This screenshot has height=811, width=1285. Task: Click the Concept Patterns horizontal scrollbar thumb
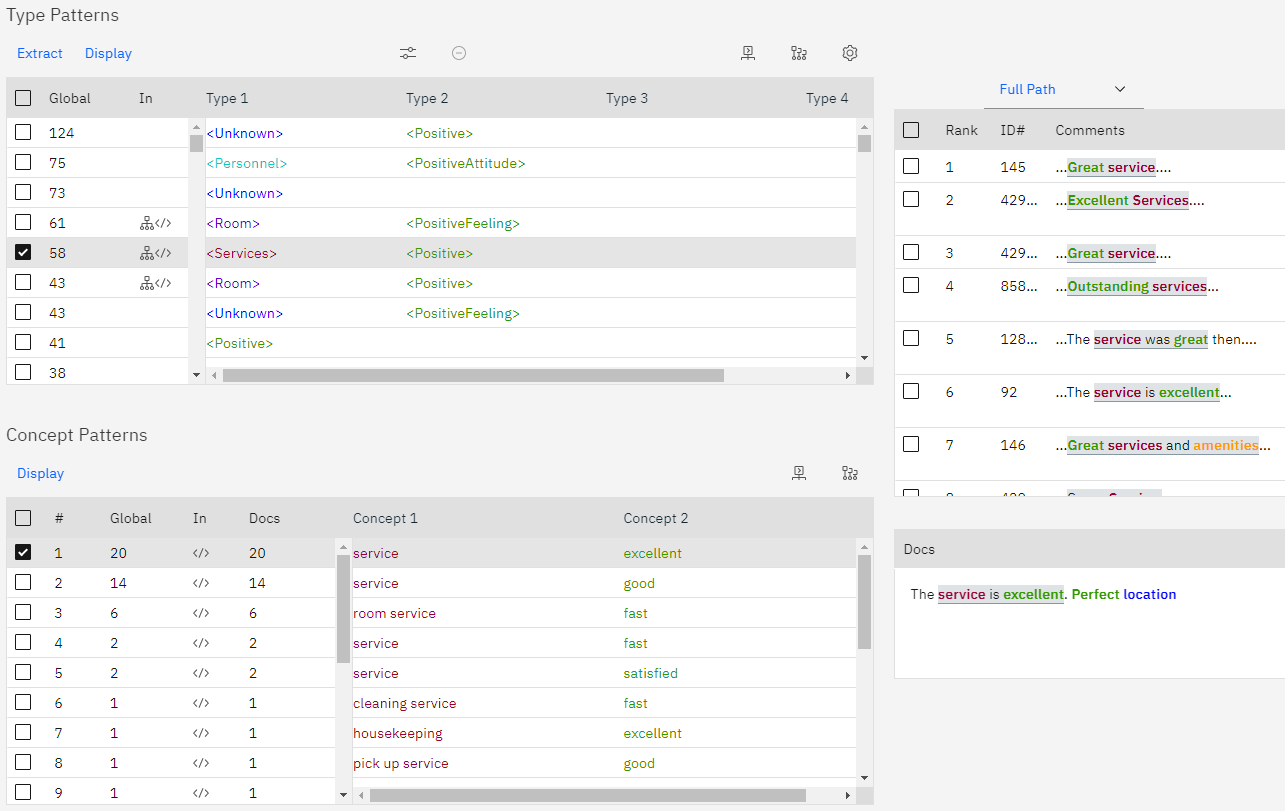588,795
